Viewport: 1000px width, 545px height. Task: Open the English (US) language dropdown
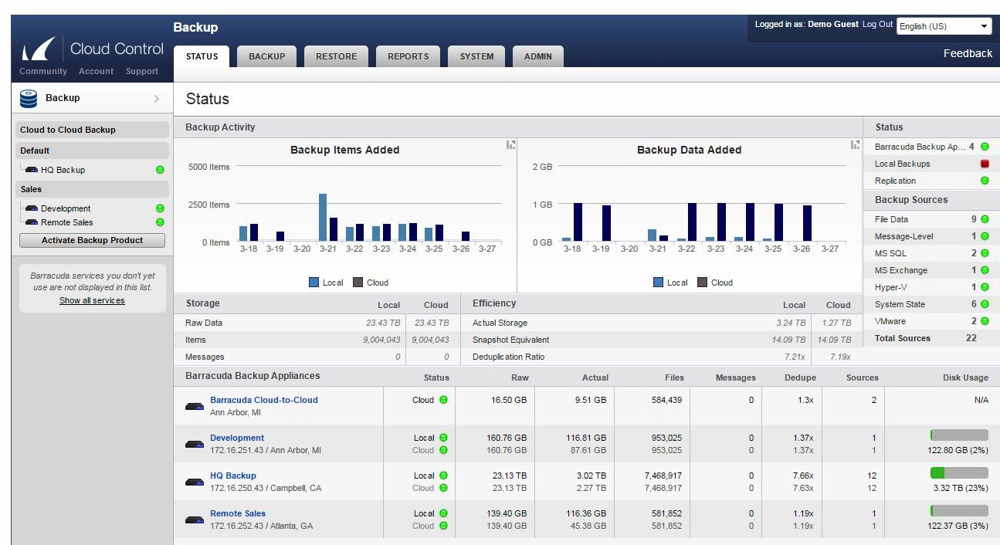coord(944,26)
